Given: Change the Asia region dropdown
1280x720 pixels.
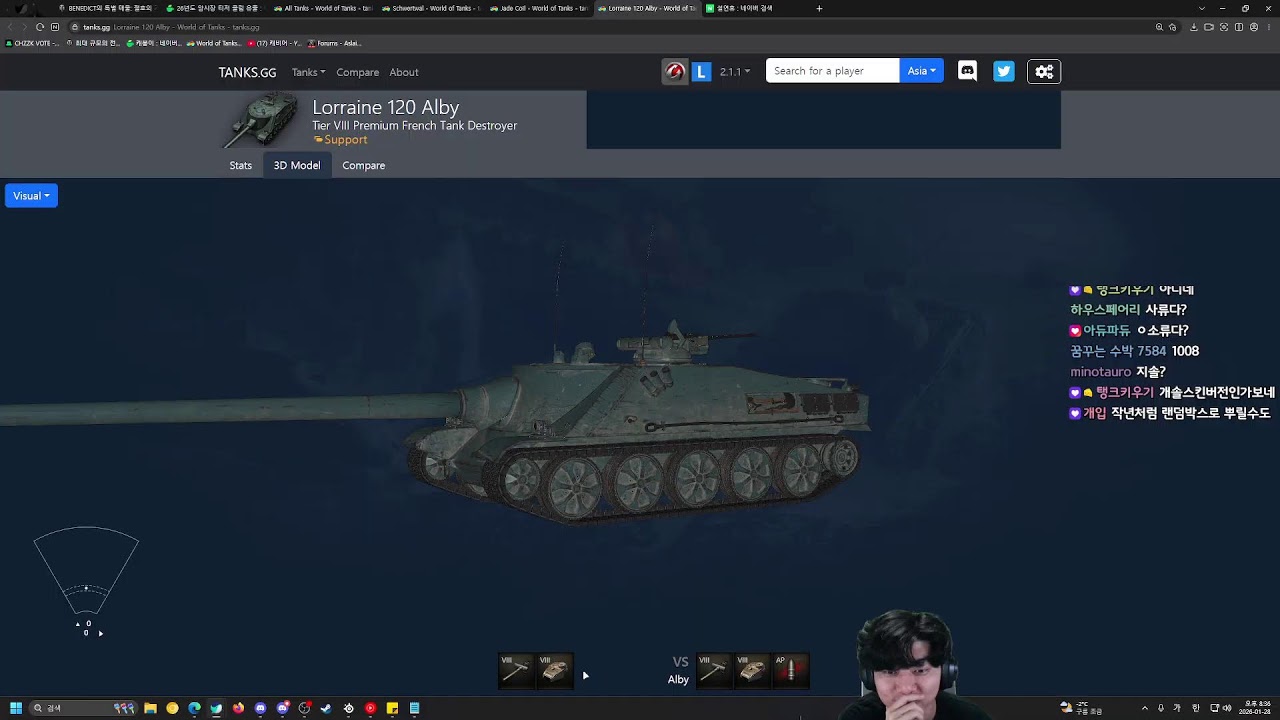Looking at the screenshot, I should point(921,71).
